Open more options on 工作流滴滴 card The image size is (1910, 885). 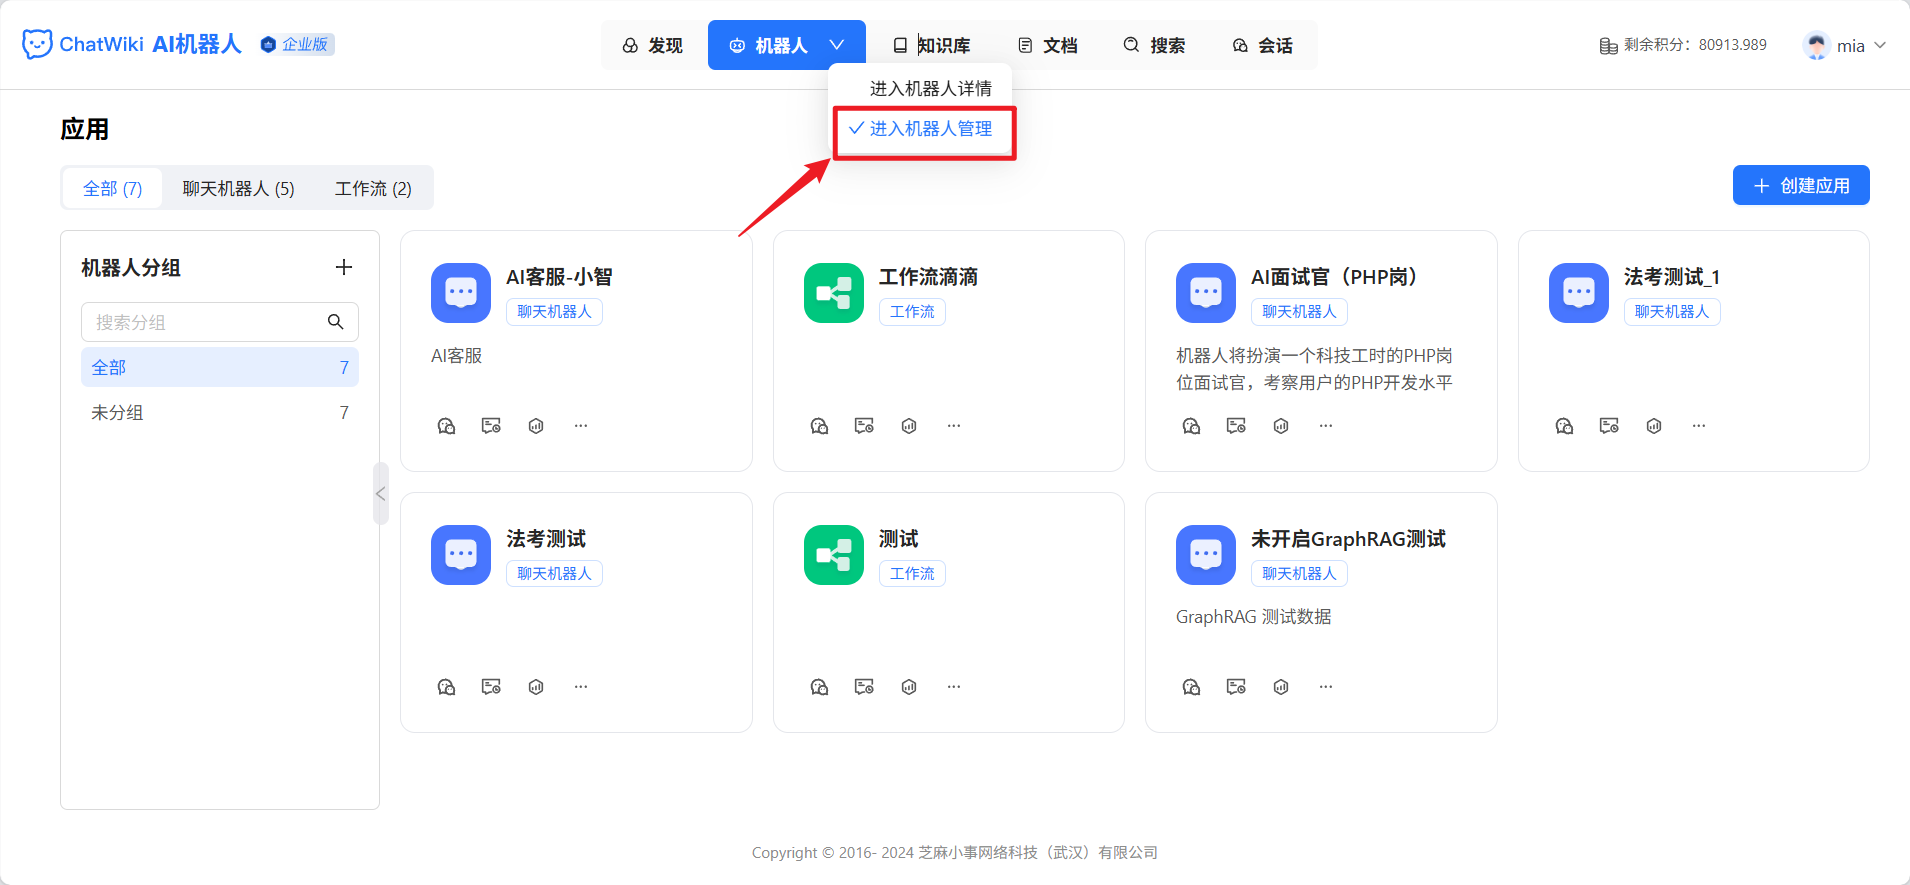click(x=954, y=426)
